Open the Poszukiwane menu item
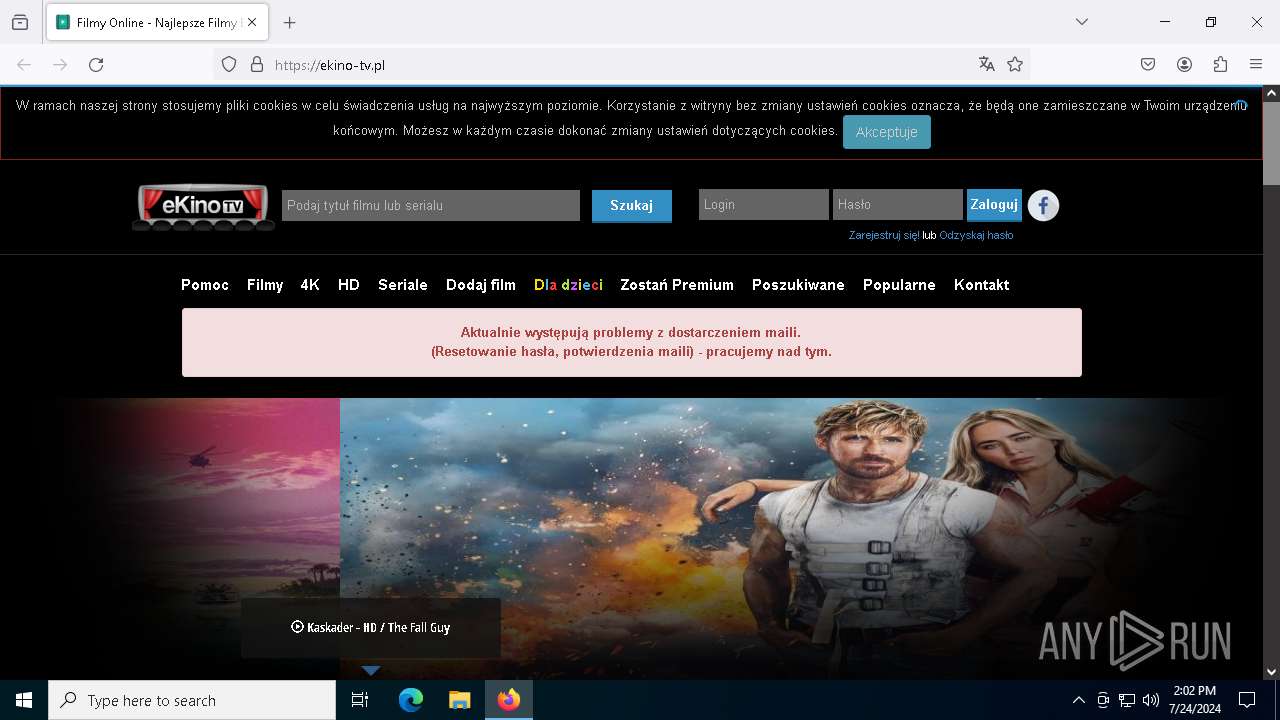This screenshot has height=720, width=1280. [x=798, y=285]
